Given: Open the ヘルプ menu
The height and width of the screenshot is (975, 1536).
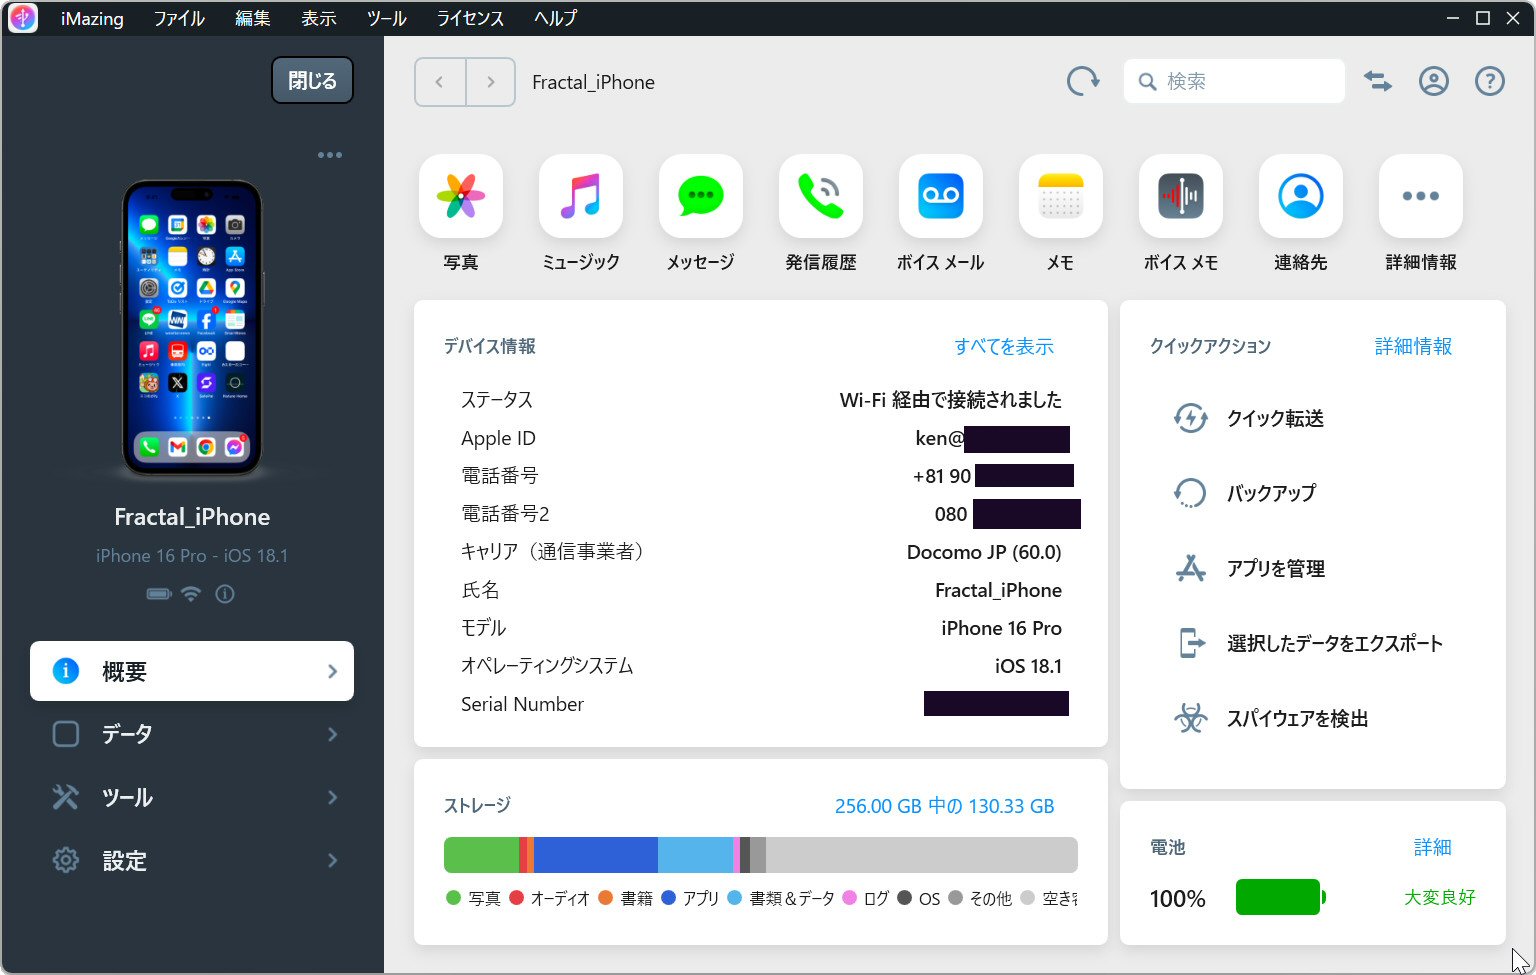Looking at the screenshot, I should coord(555,18).
